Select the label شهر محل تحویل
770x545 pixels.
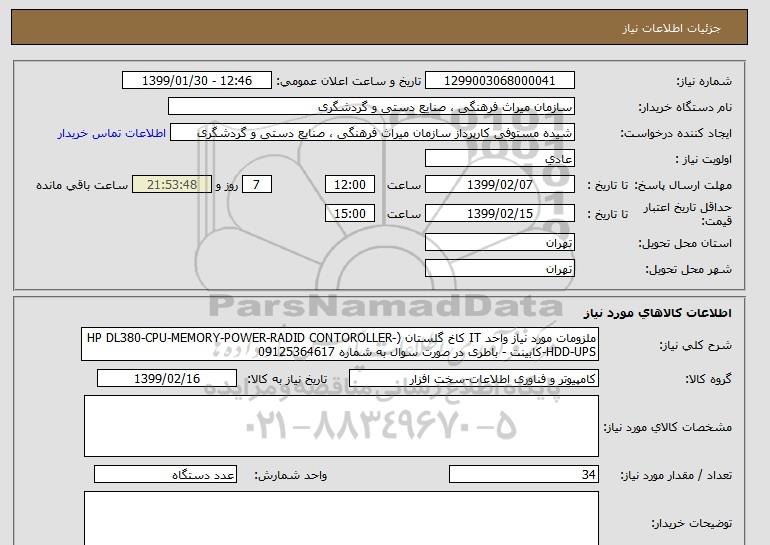pos(688,269)
